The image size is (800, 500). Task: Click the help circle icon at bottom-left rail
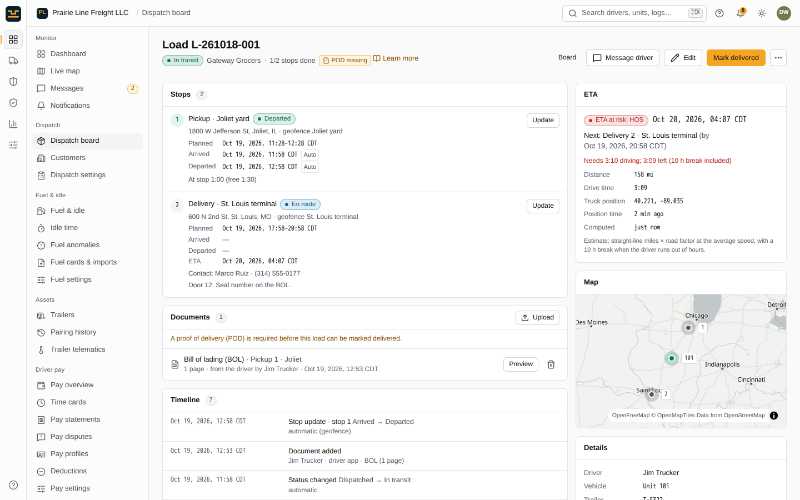[x=13, y=485]
